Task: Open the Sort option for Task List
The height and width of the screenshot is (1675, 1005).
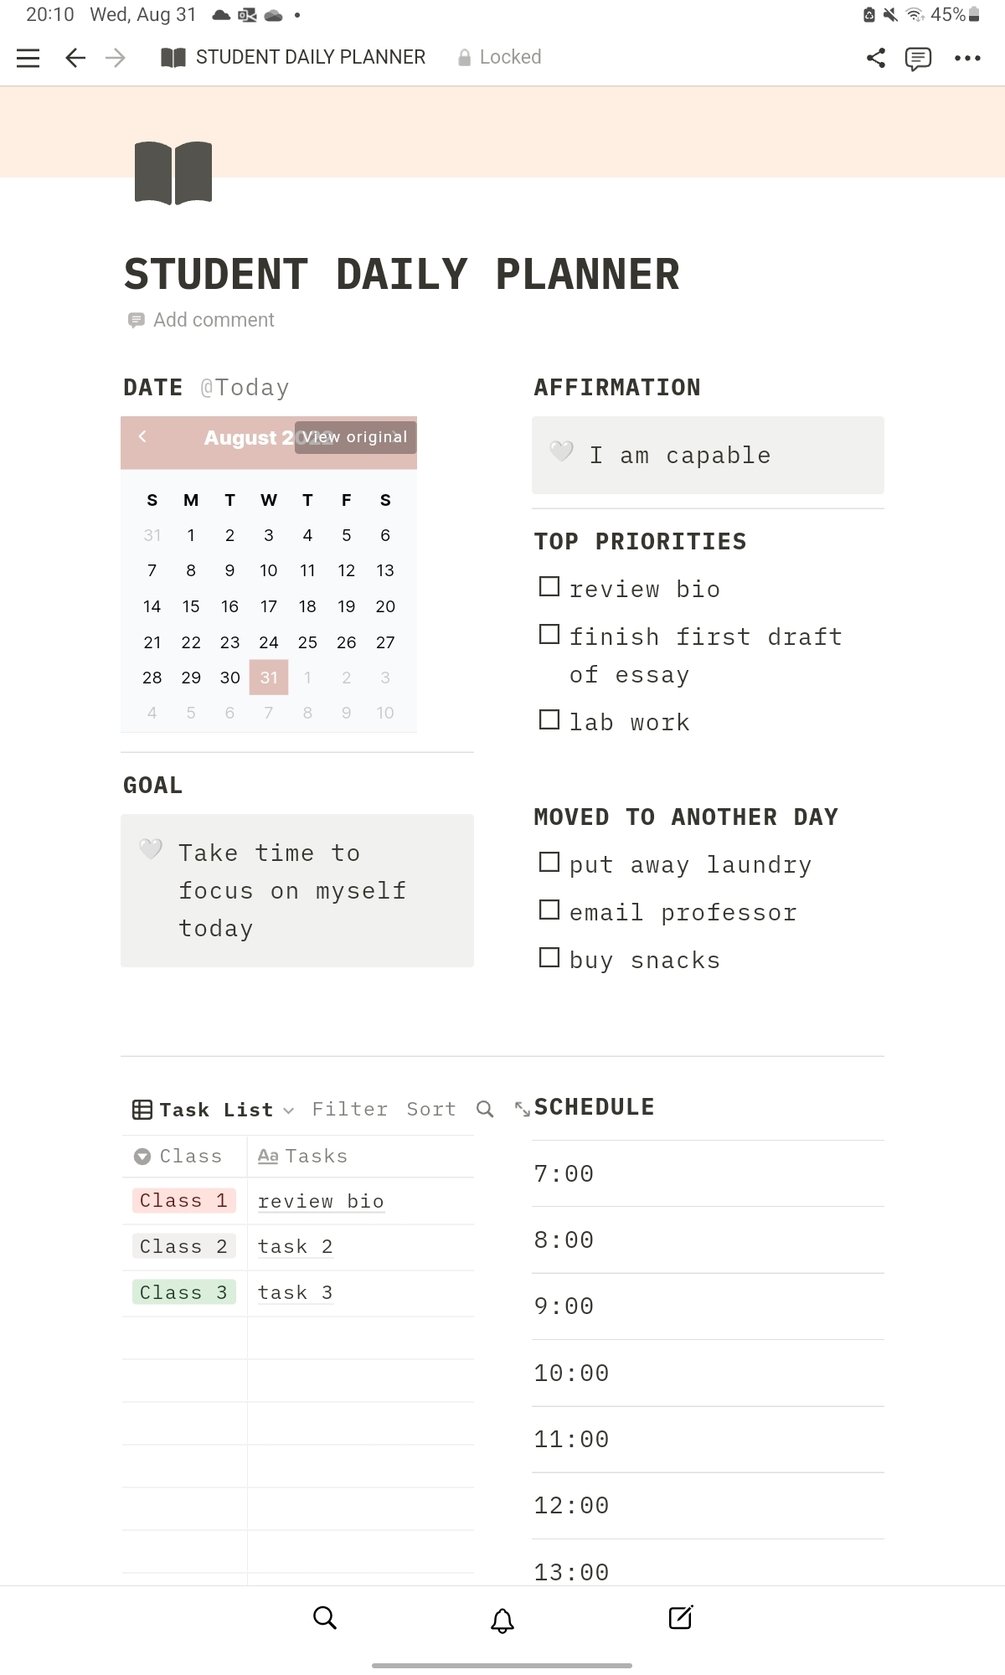Action: coord(430,1109)
